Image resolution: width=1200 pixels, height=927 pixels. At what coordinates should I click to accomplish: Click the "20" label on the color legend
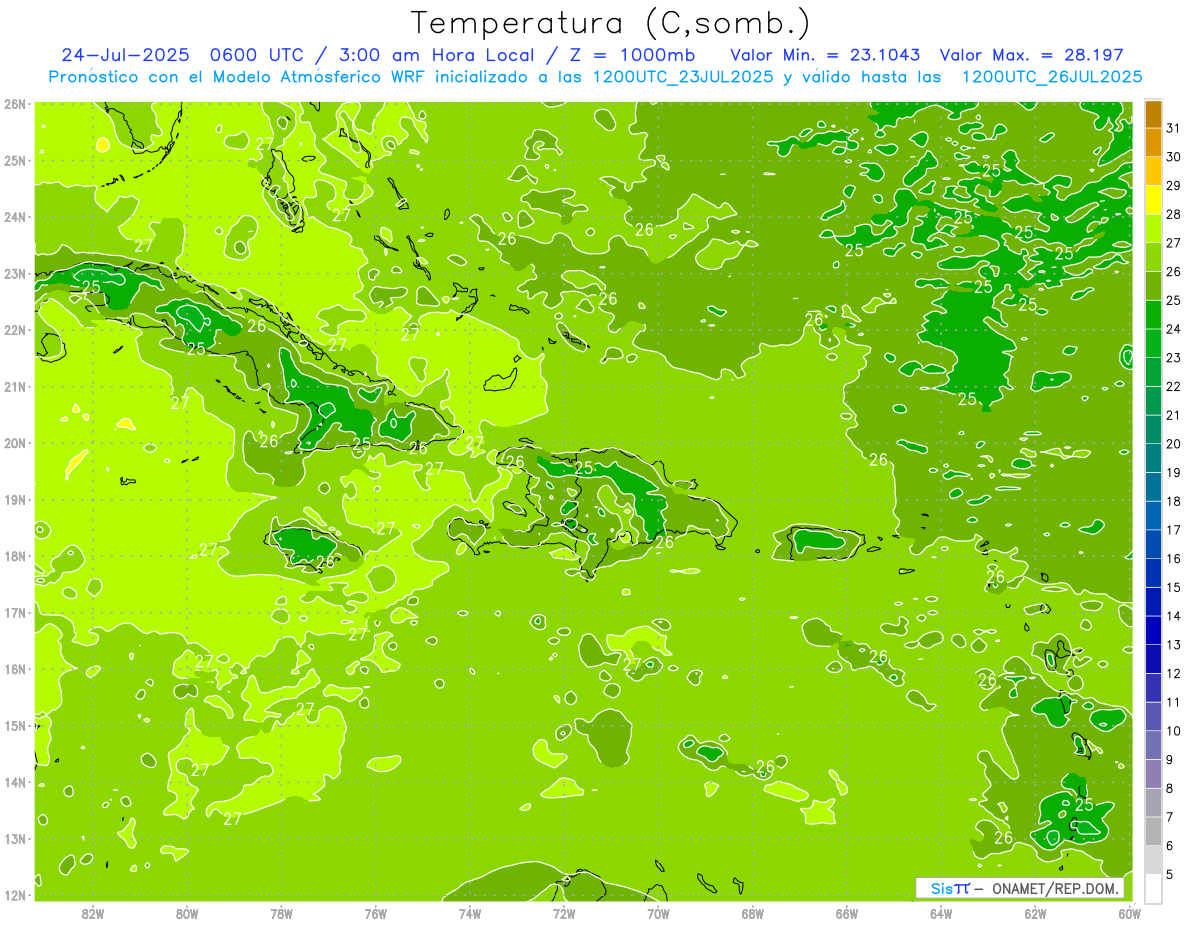[x=1173, y=444]
